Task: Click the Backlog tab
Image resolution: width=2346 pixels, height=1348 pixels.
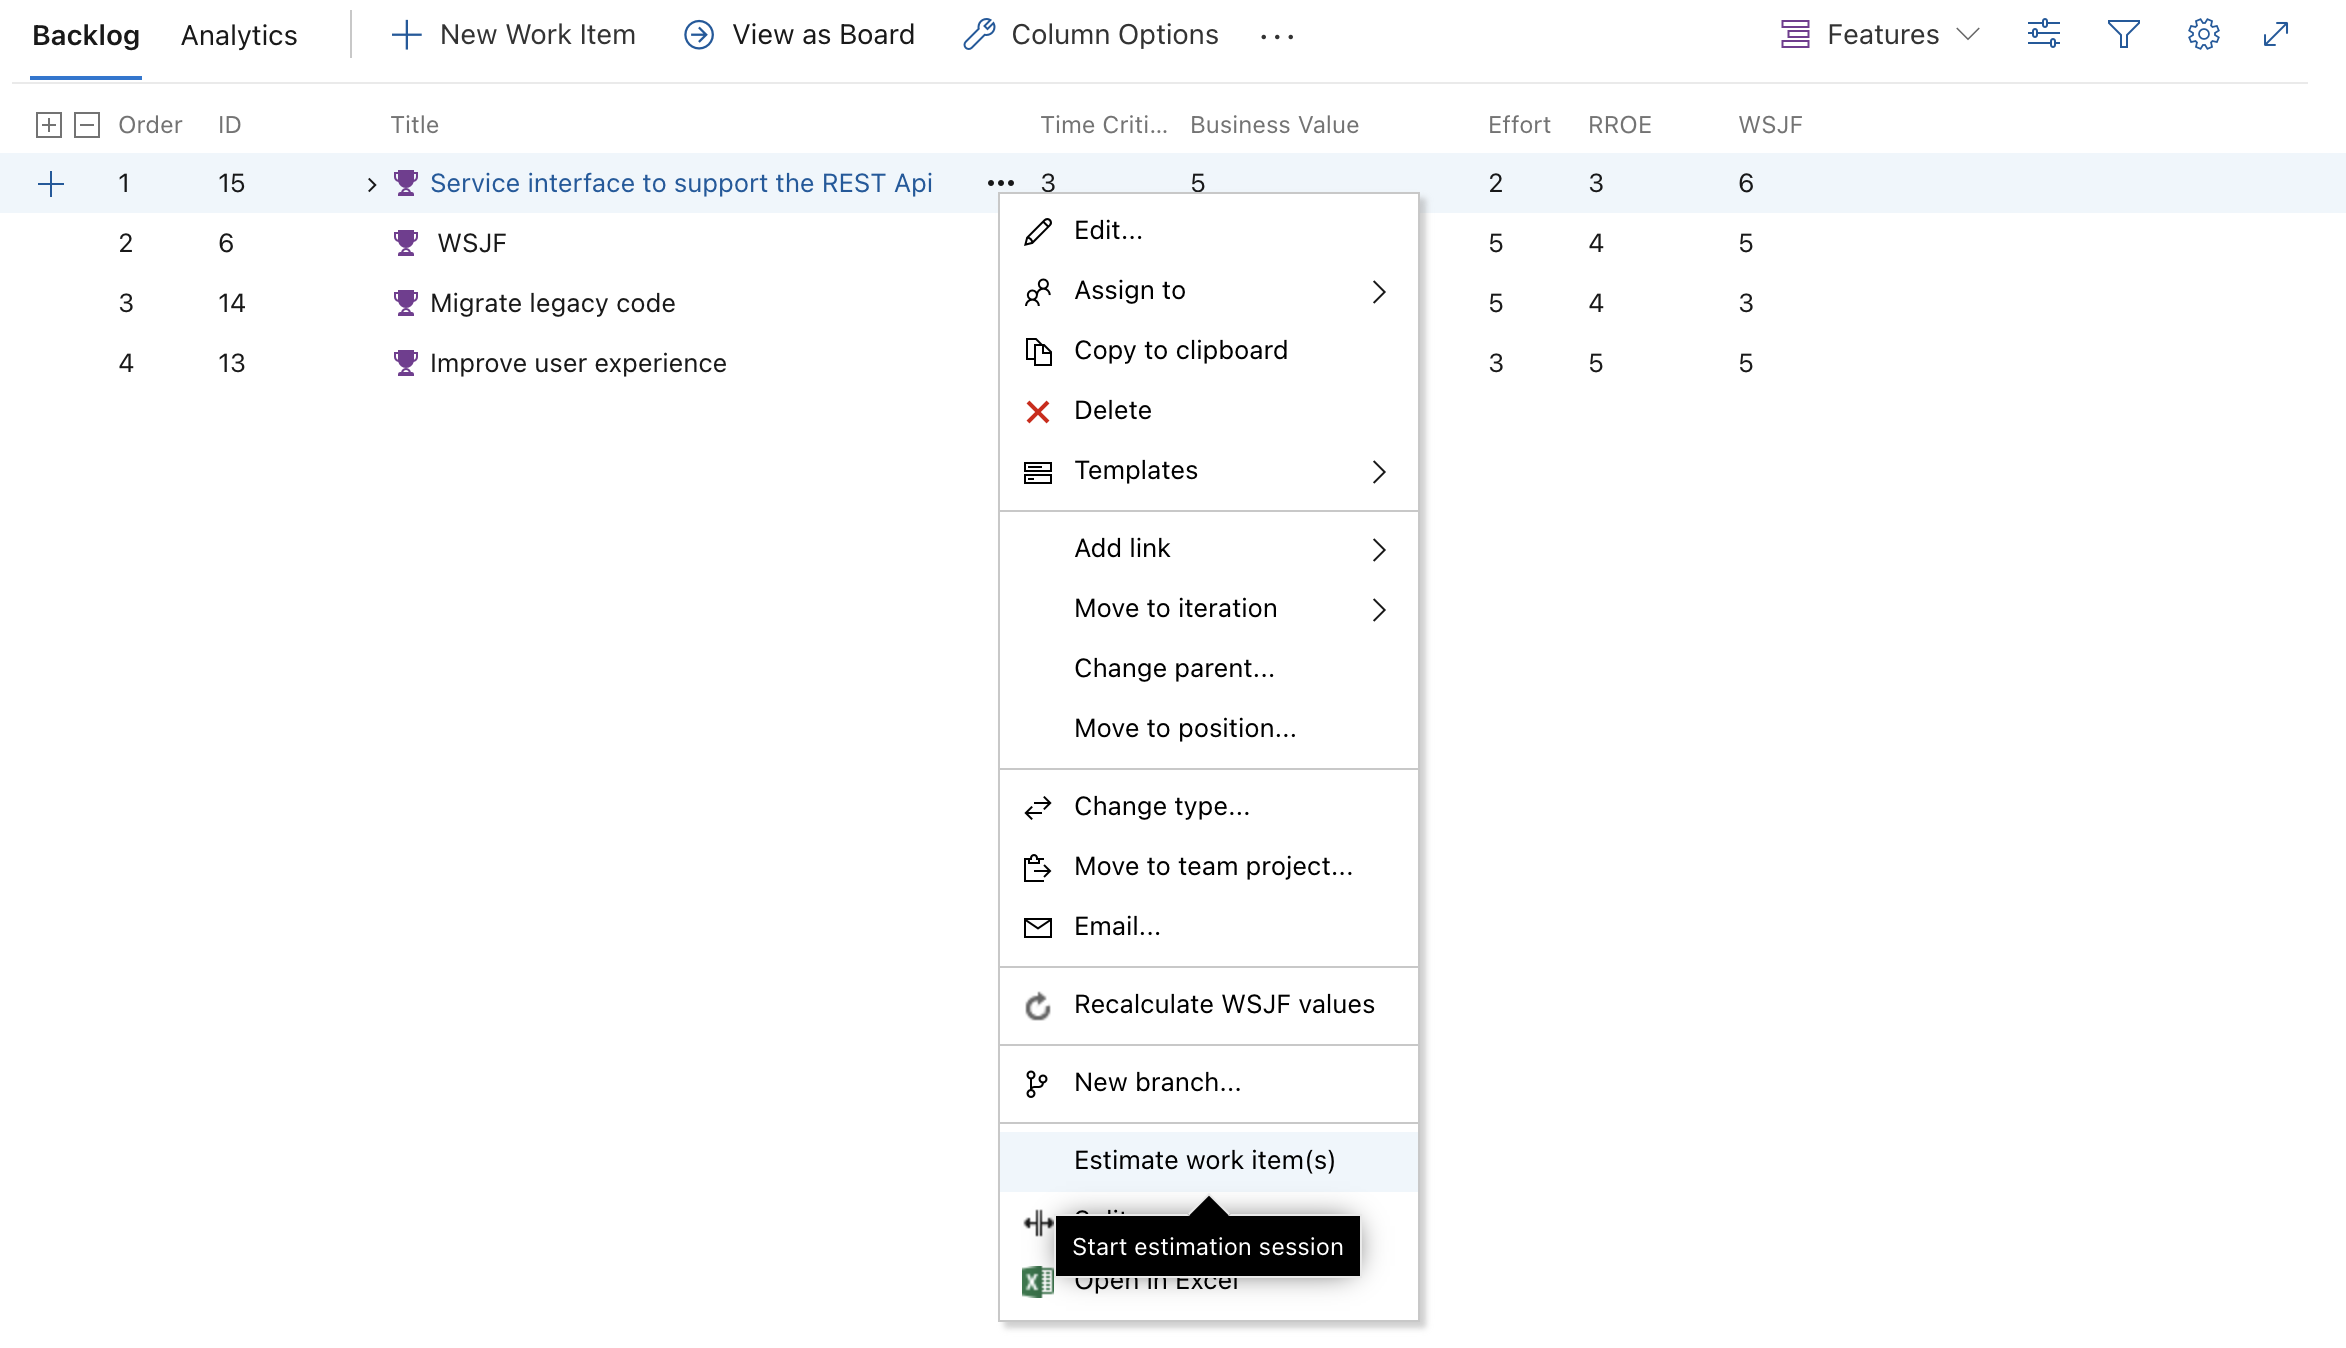Action: 84,35
